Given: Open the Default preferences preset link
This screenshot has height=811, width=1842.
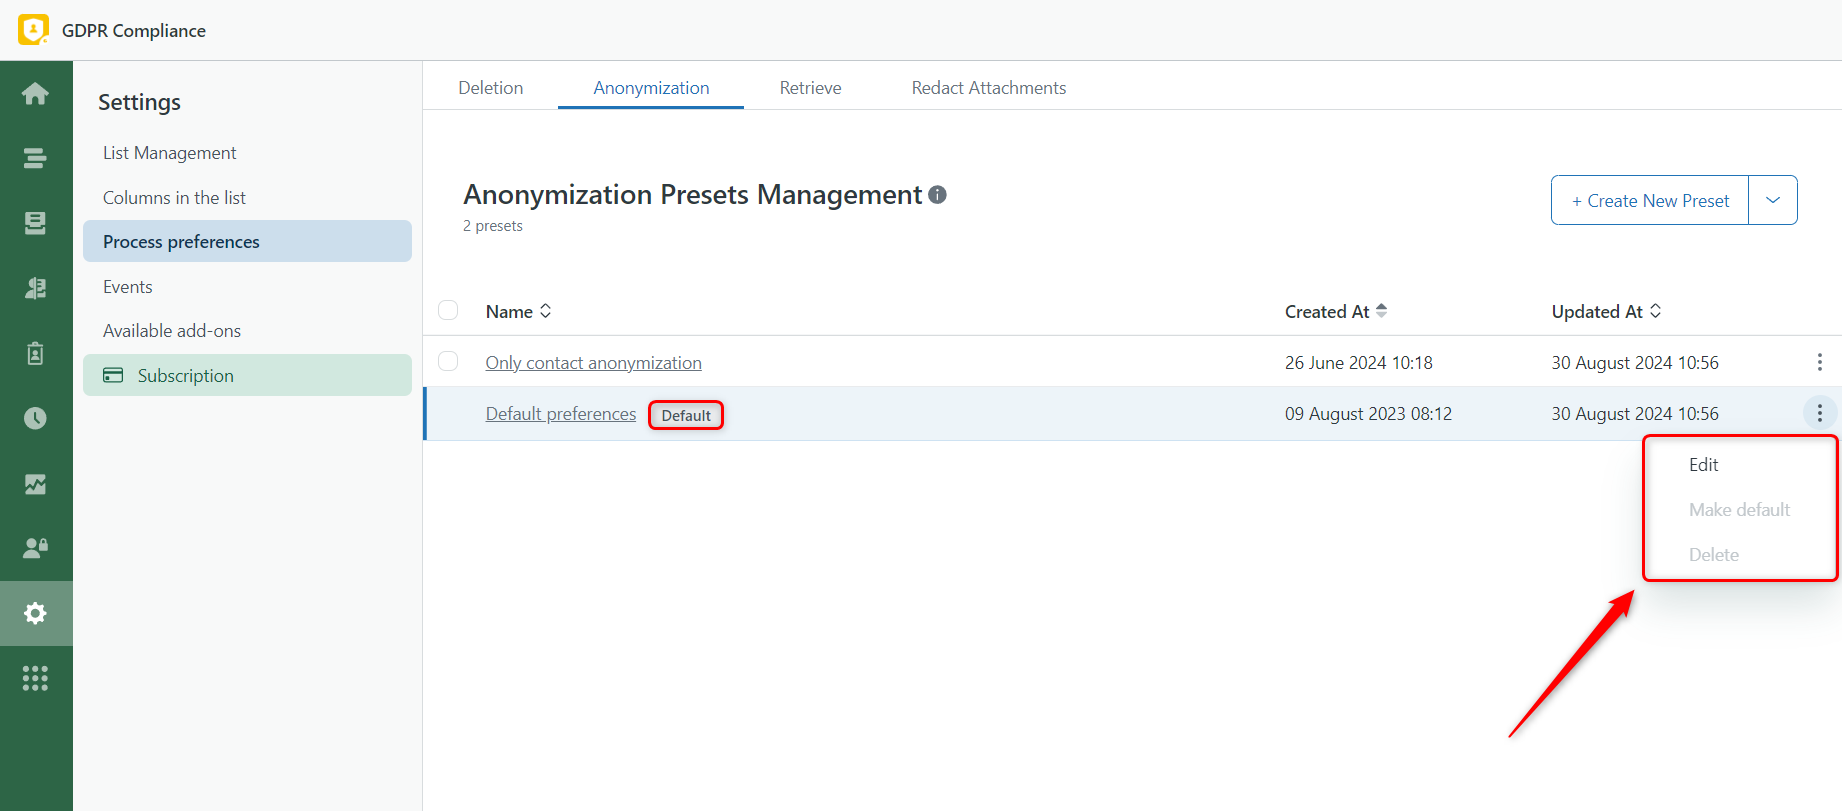Looking at the screenshot, I should pyautogui.click(x=561, y=414).
